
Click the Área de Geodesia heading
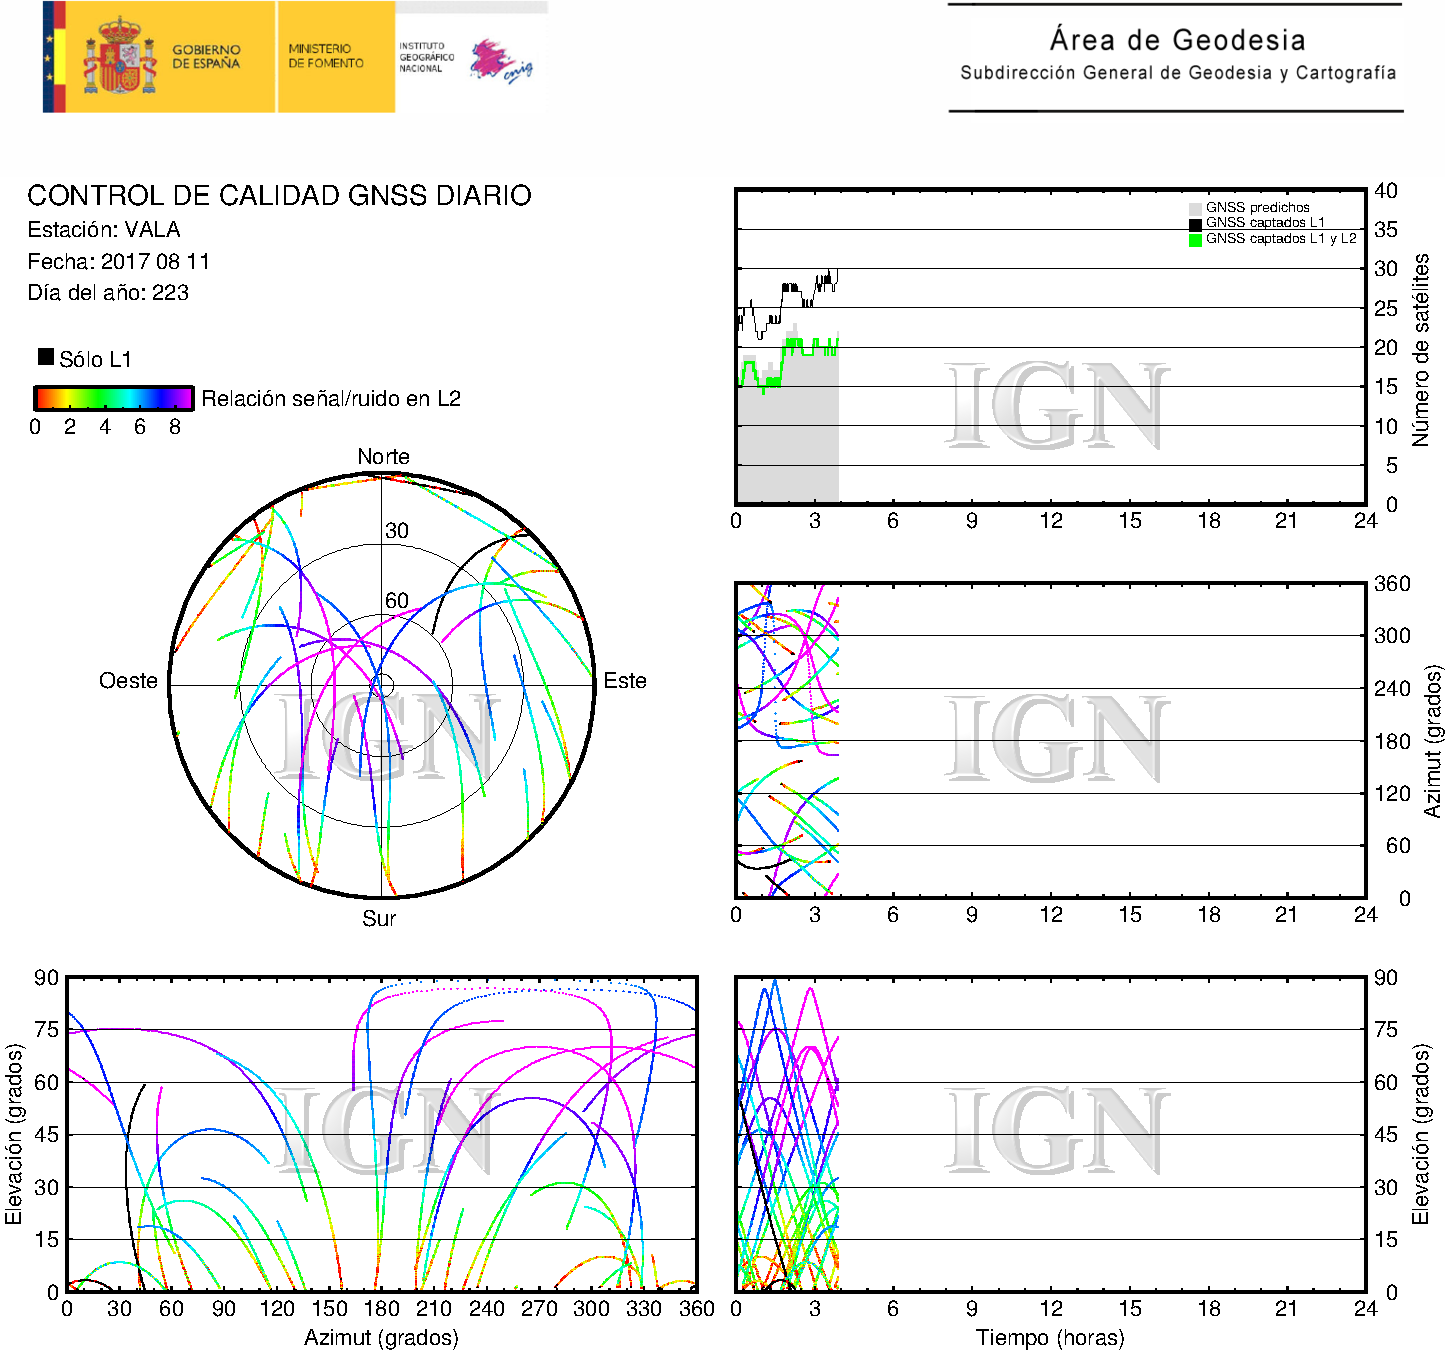pyautogui.click(x=1177, y=40)
